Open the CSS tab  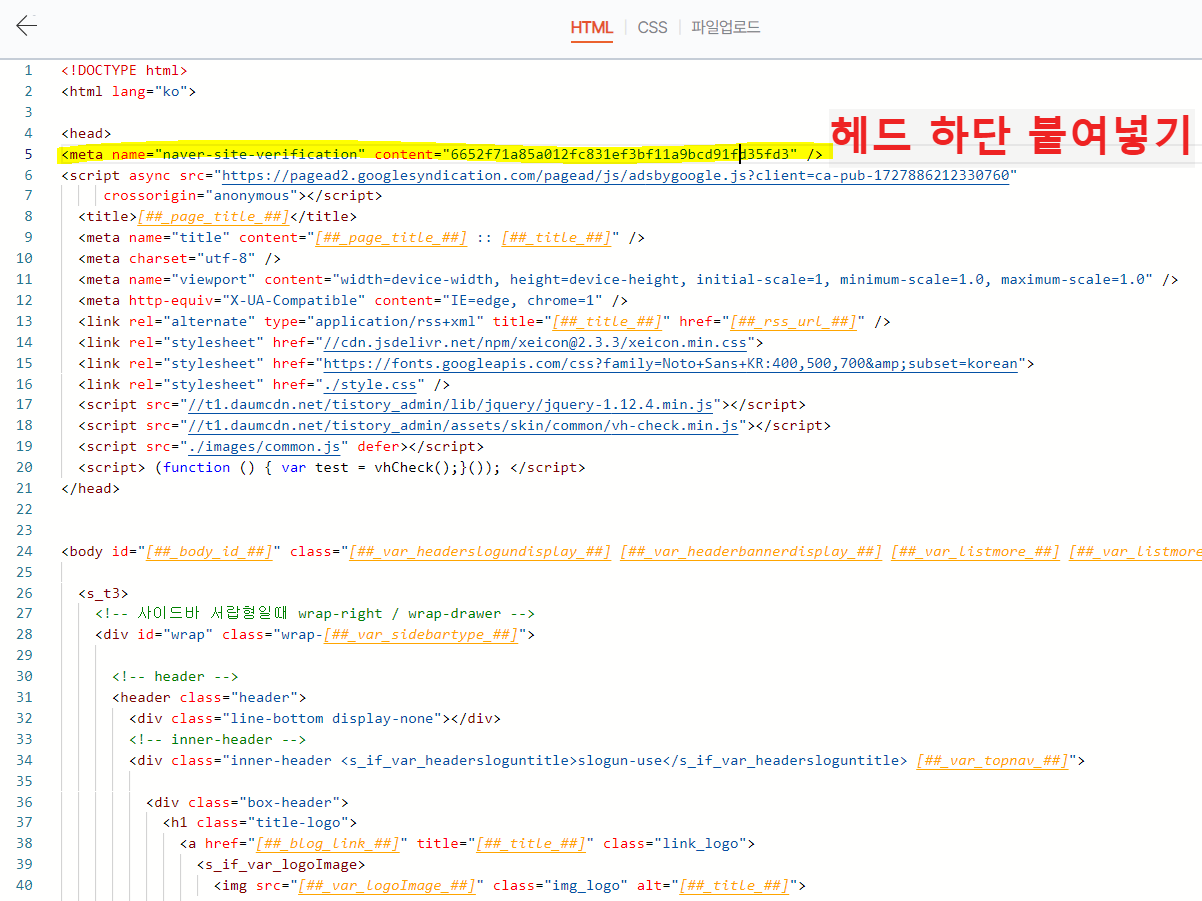click(x=652, y=28)
